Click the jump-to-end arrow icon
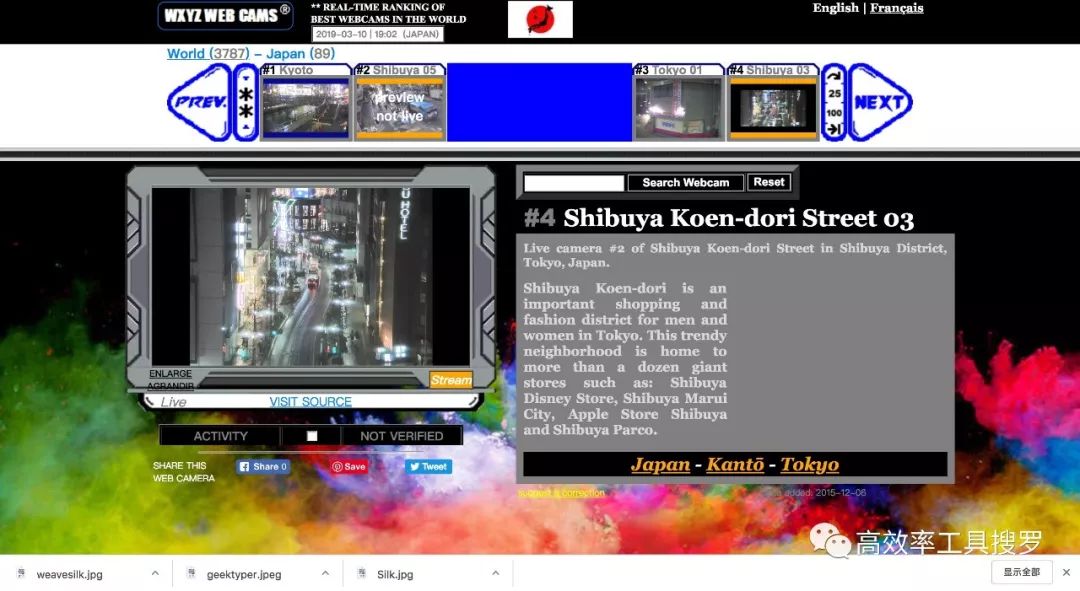 [834, 129]
